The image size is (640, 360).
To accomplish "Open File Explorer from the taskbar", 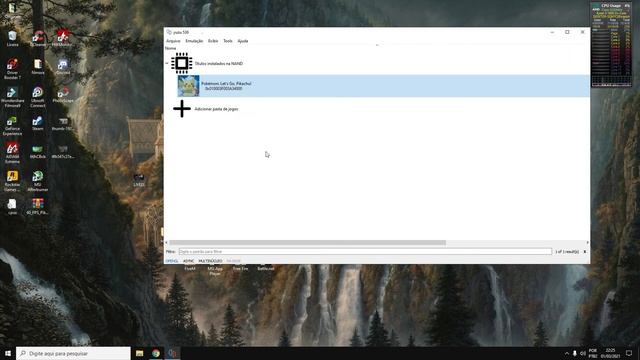I will tap(140, 353).
